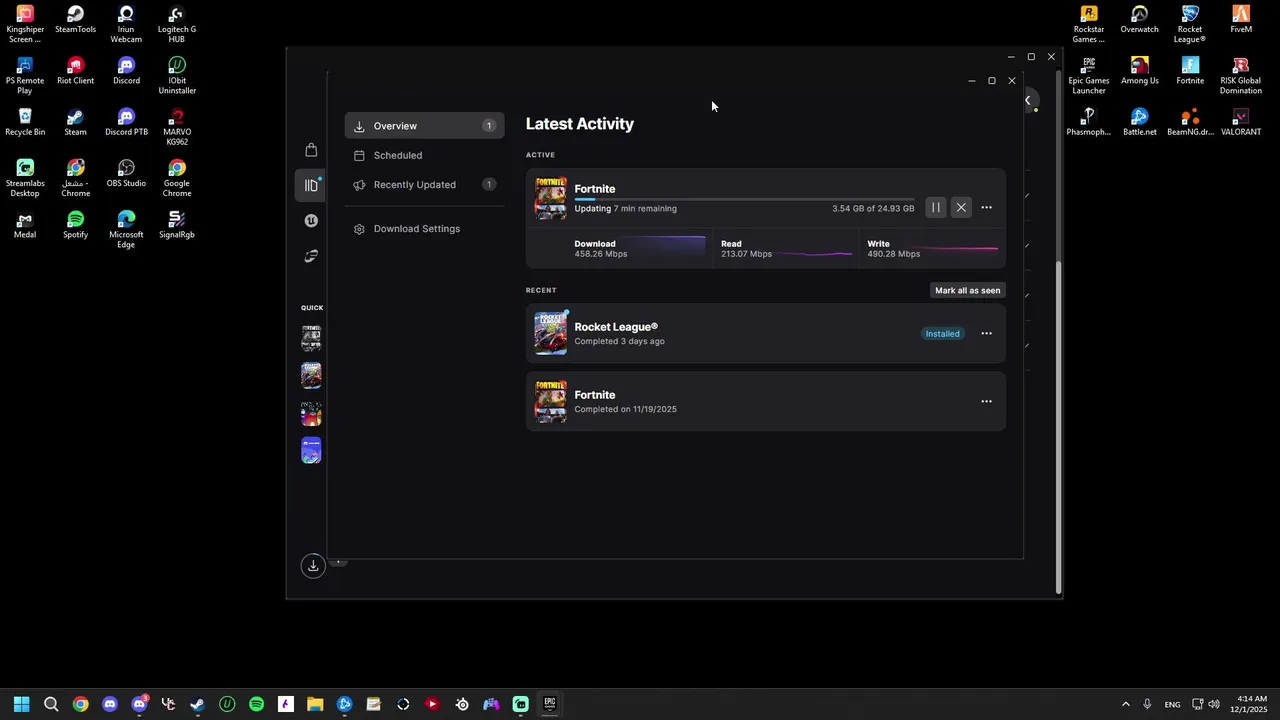
Task: Select the Scheduled tab
Action: coord(424,155)
